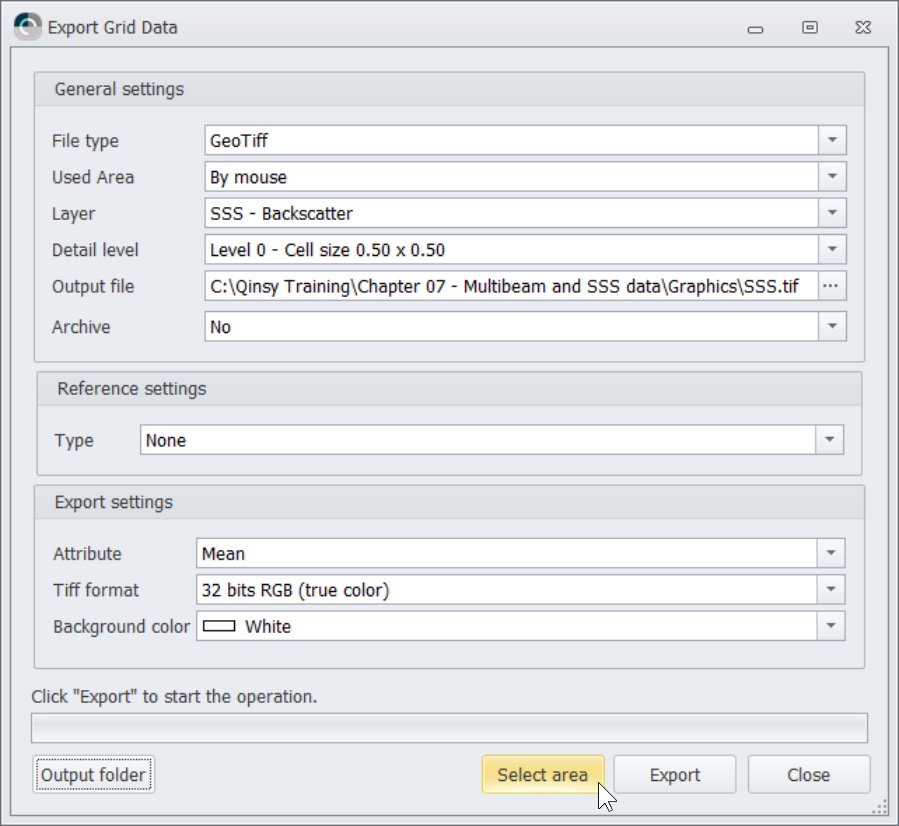This screenshot has width=899, height=826.
Task: Maximize the Export Grid Data dialog
Action: 810,28
